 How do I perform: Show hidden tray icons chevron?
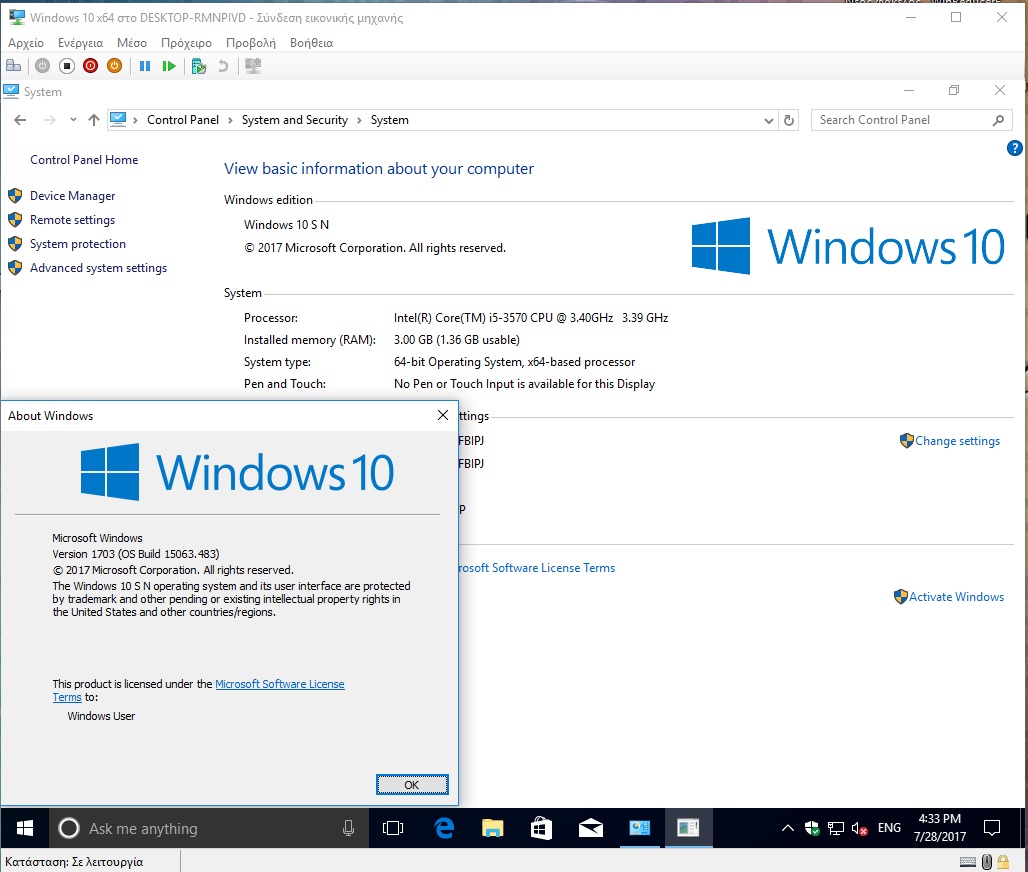(x=787, y=828)
